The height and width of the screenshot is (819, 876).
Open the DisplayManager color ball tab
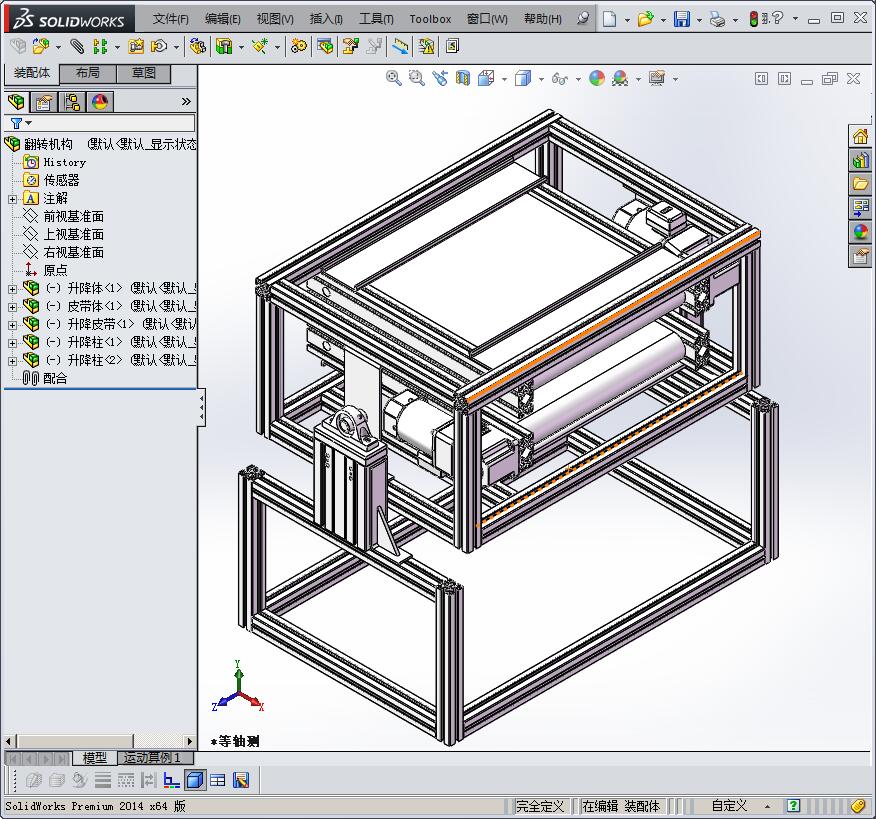[x=100, y=102]
